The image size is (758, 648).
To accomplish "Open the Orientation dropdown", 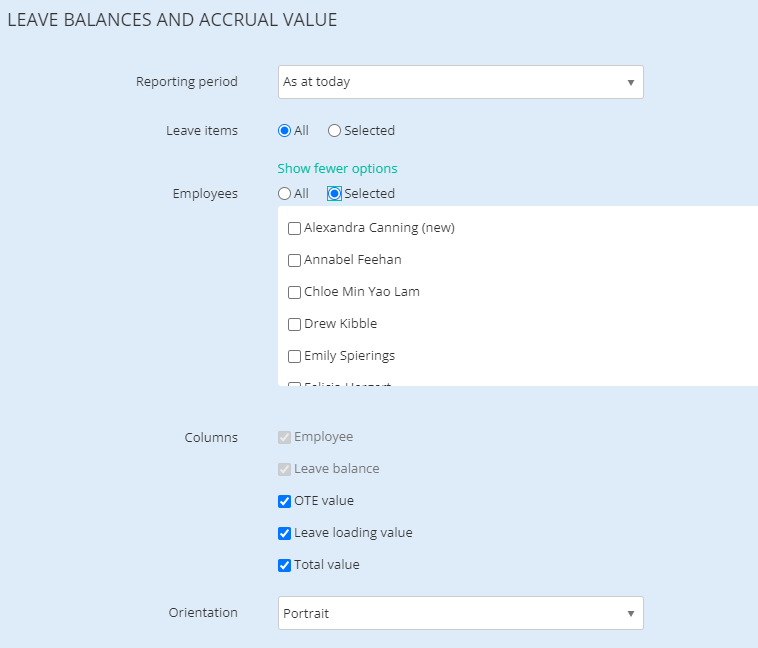I will click(460, 613).
